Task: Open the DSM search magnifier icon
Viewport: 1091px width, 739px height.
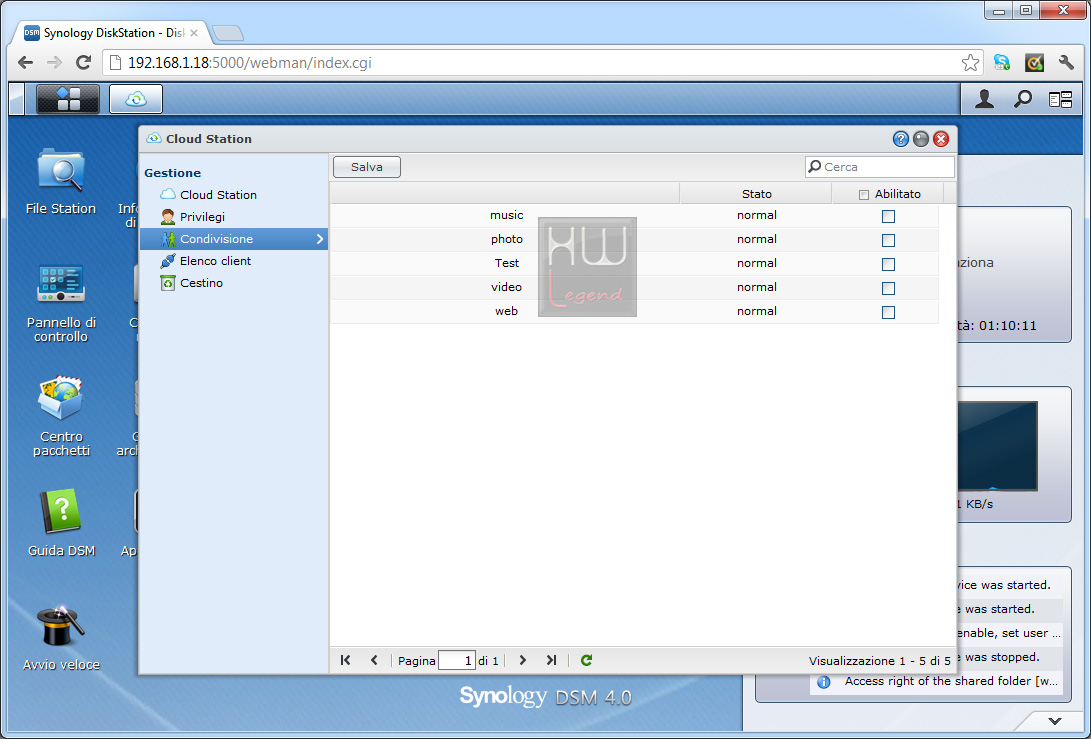Action: [1022, 100]
